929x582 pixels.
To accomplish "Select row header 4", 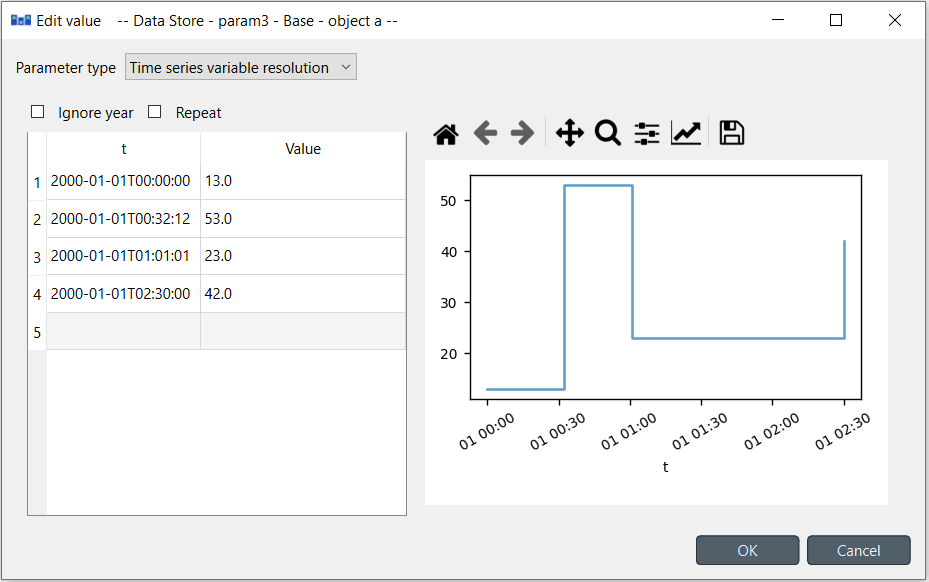I will pyautogui.click(x=37, y=294).
